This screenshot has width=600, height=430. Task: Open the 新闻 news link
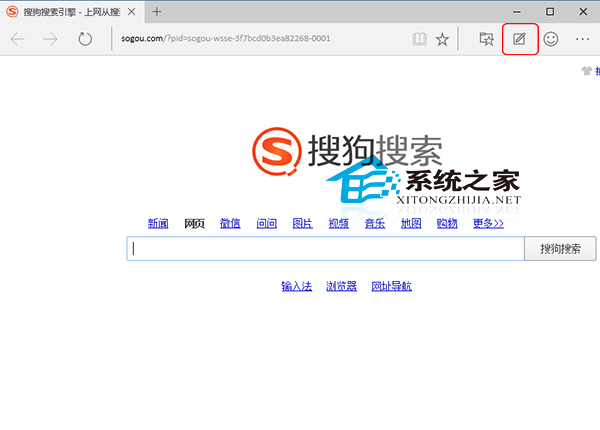tap(158, 223)
